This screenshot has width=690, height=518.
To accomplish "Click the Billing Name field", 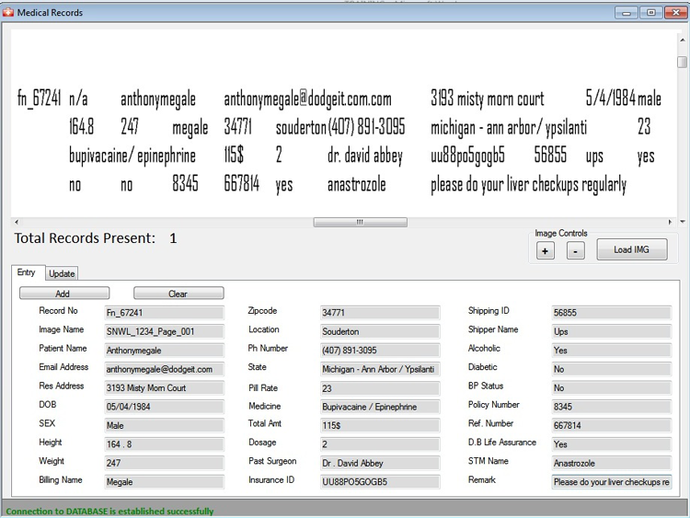I will [164, 482].
